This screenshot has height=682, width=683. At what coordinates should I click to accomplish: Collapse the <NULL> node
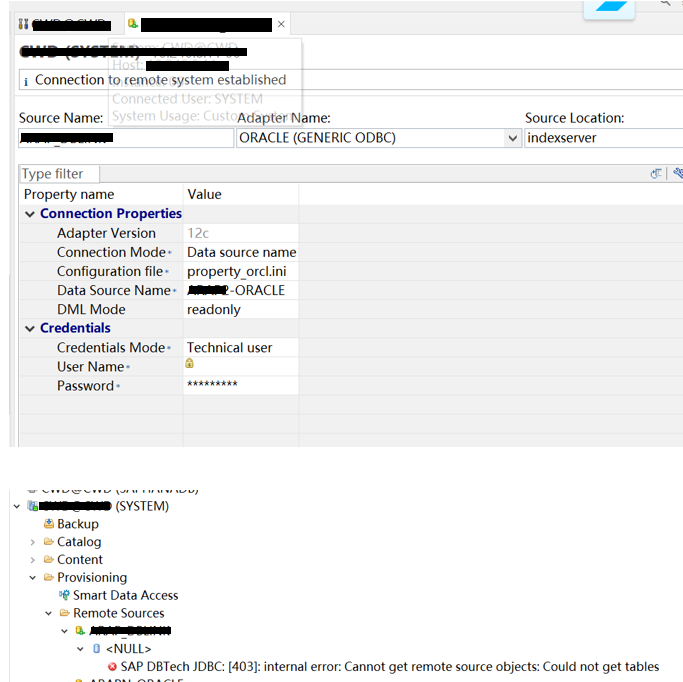[x=81, y=649]
